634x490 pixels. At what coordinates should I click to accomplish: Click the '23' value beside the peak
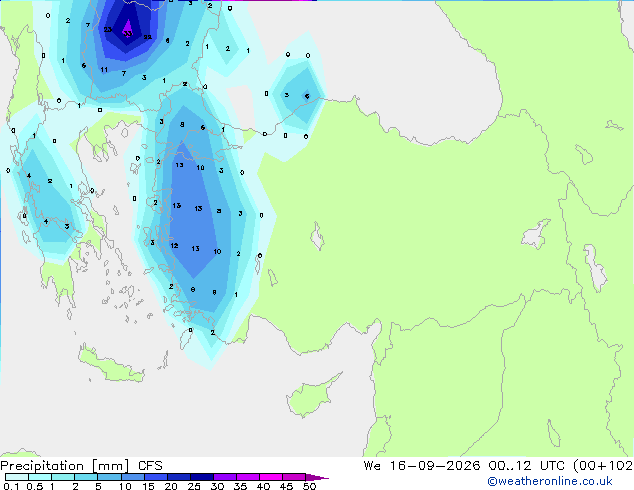tap(108, 30)
